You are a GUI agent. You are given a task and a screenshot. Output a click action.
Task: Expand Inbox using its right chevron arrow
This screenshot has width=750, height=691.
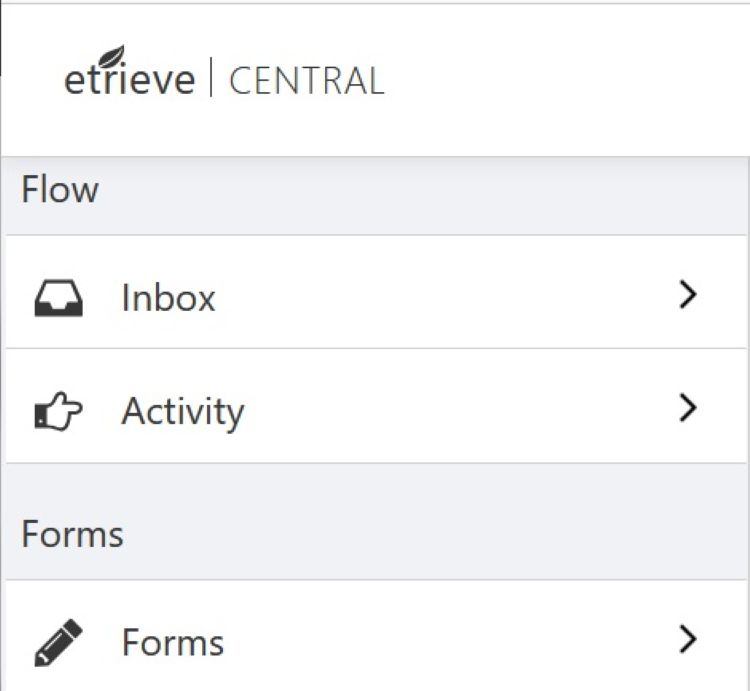[x=686, y=295]
